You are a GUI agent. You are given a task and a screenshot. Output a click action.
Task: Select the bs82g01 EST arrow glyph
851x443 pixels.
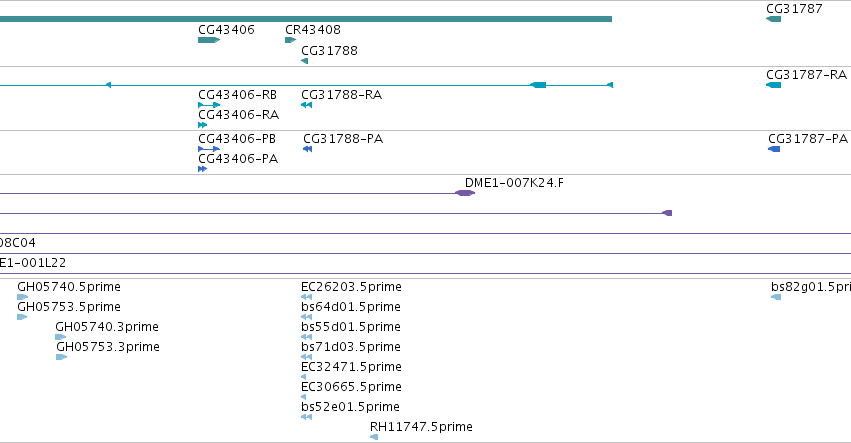point(776,297)
